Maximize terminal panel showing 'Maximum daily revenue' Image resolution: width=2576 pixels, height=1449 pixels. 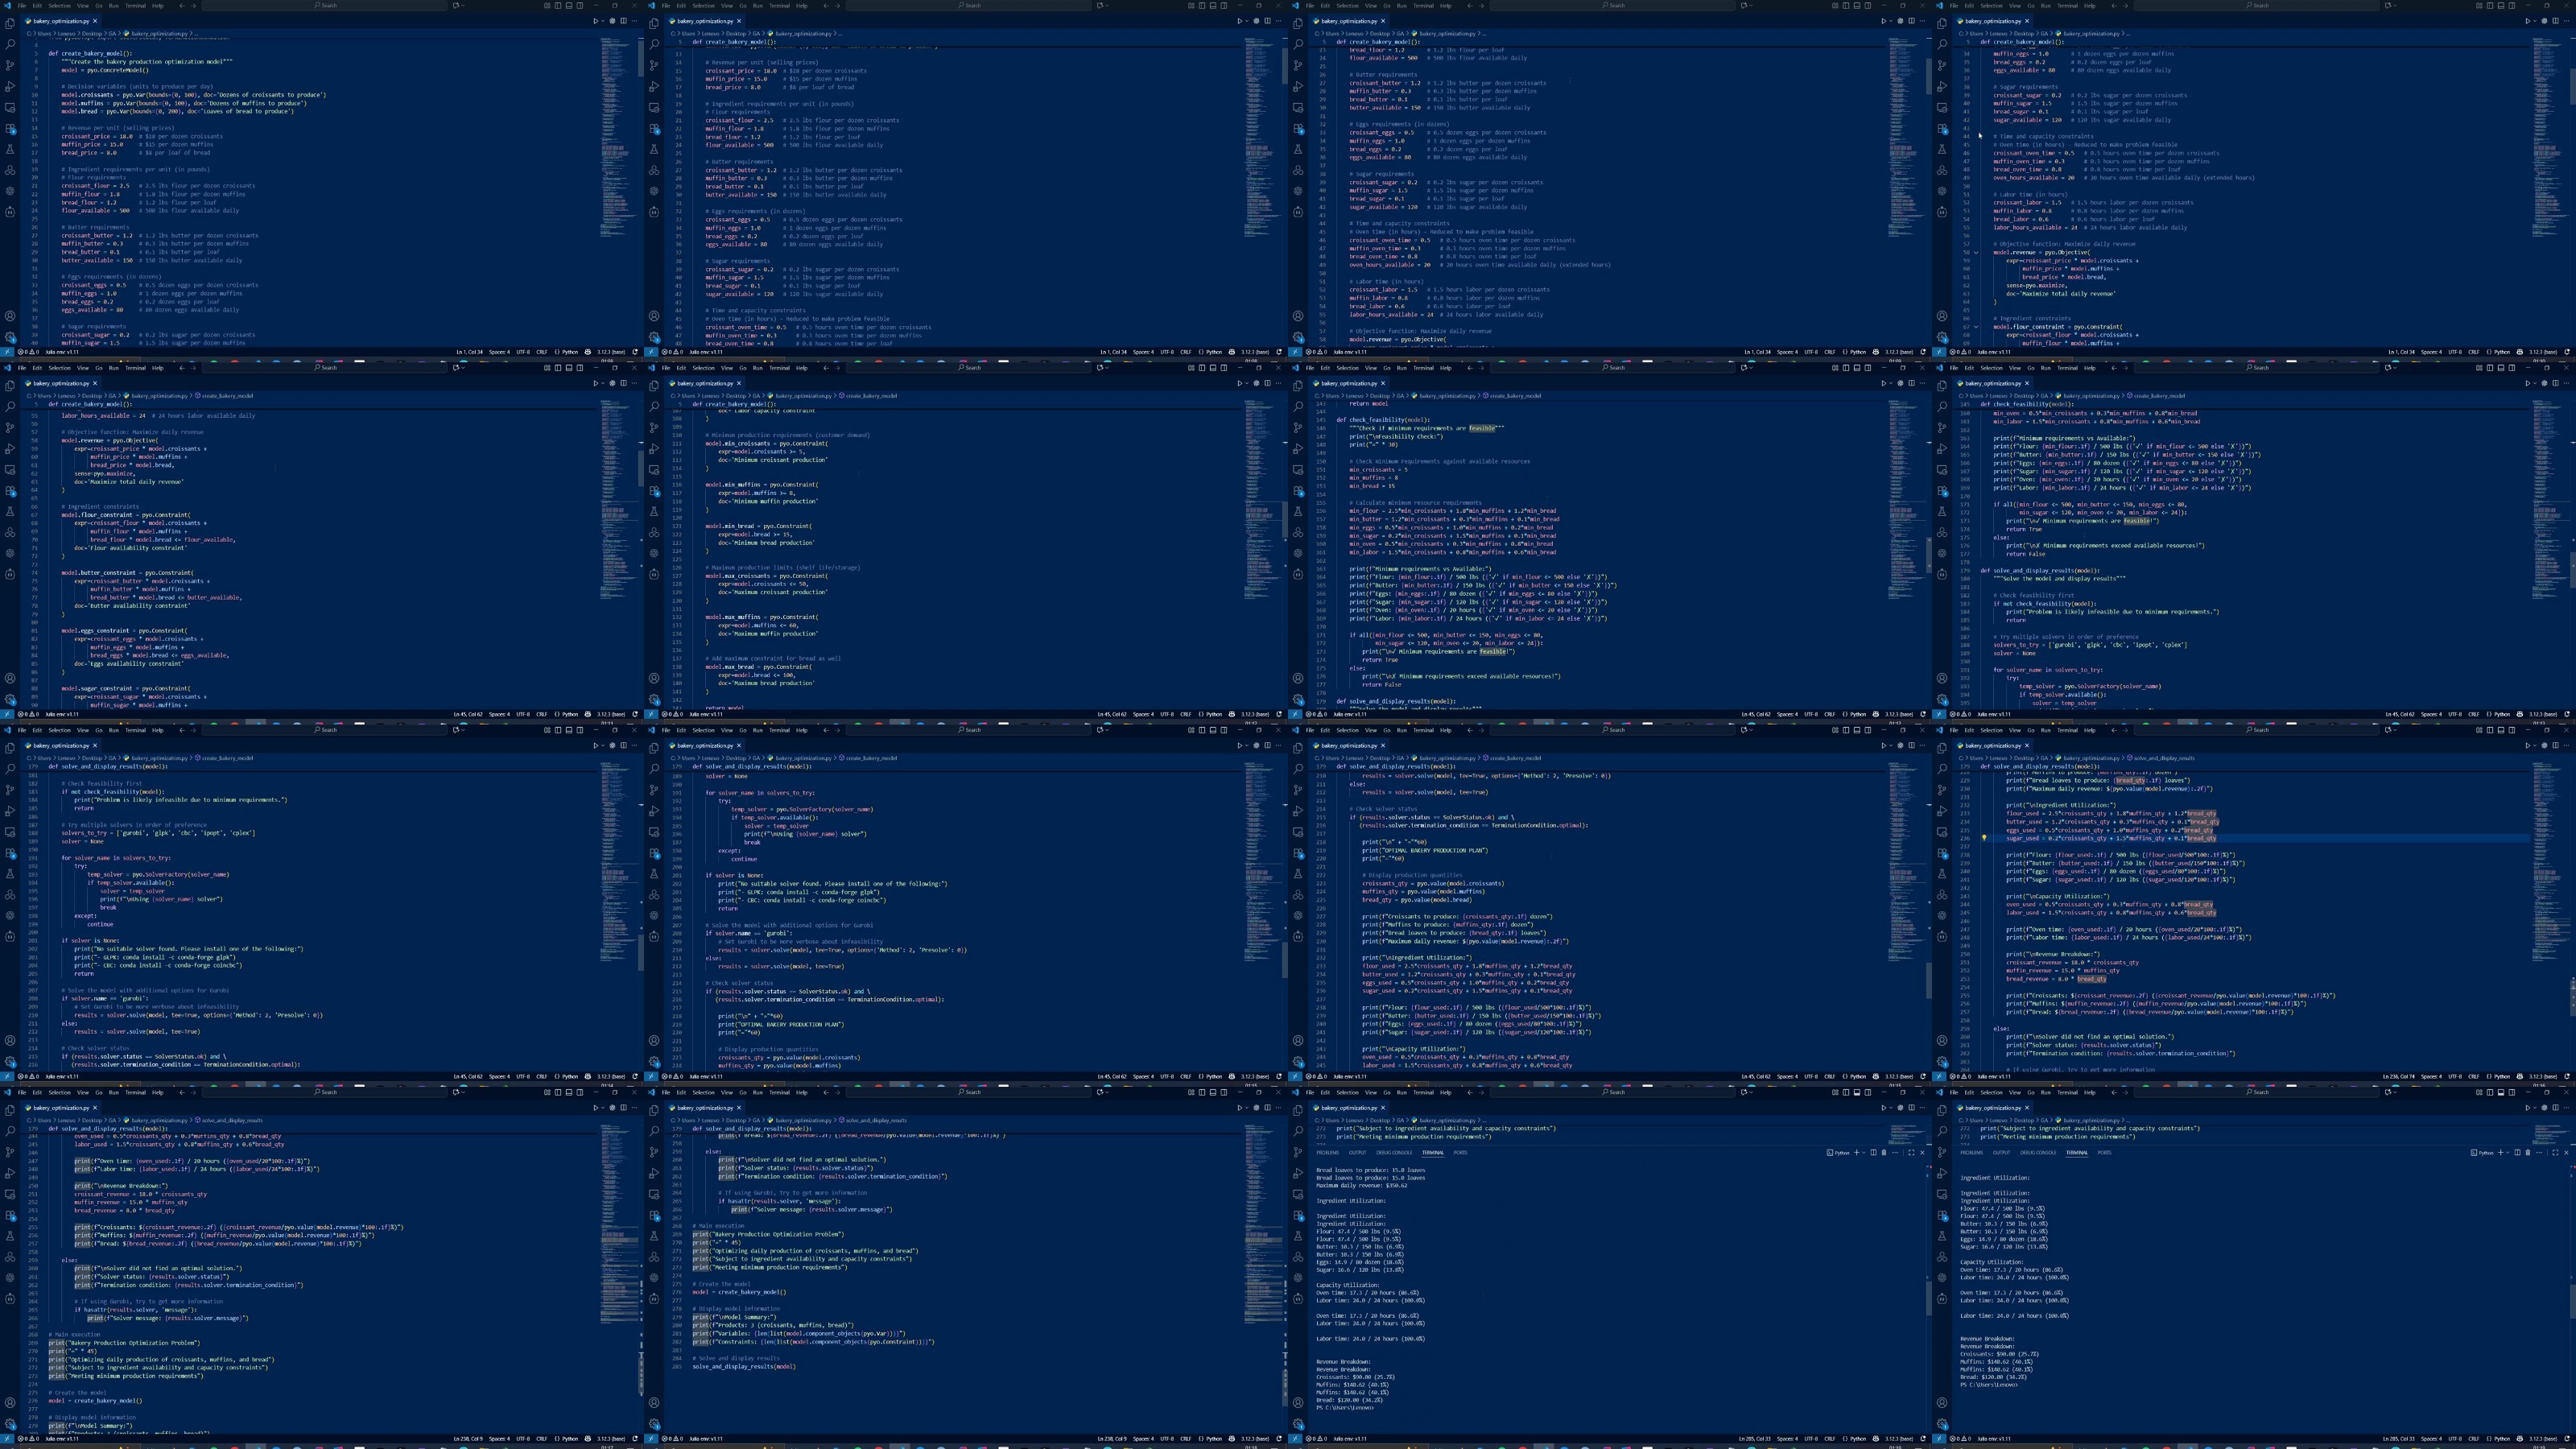point(1911,1153)
